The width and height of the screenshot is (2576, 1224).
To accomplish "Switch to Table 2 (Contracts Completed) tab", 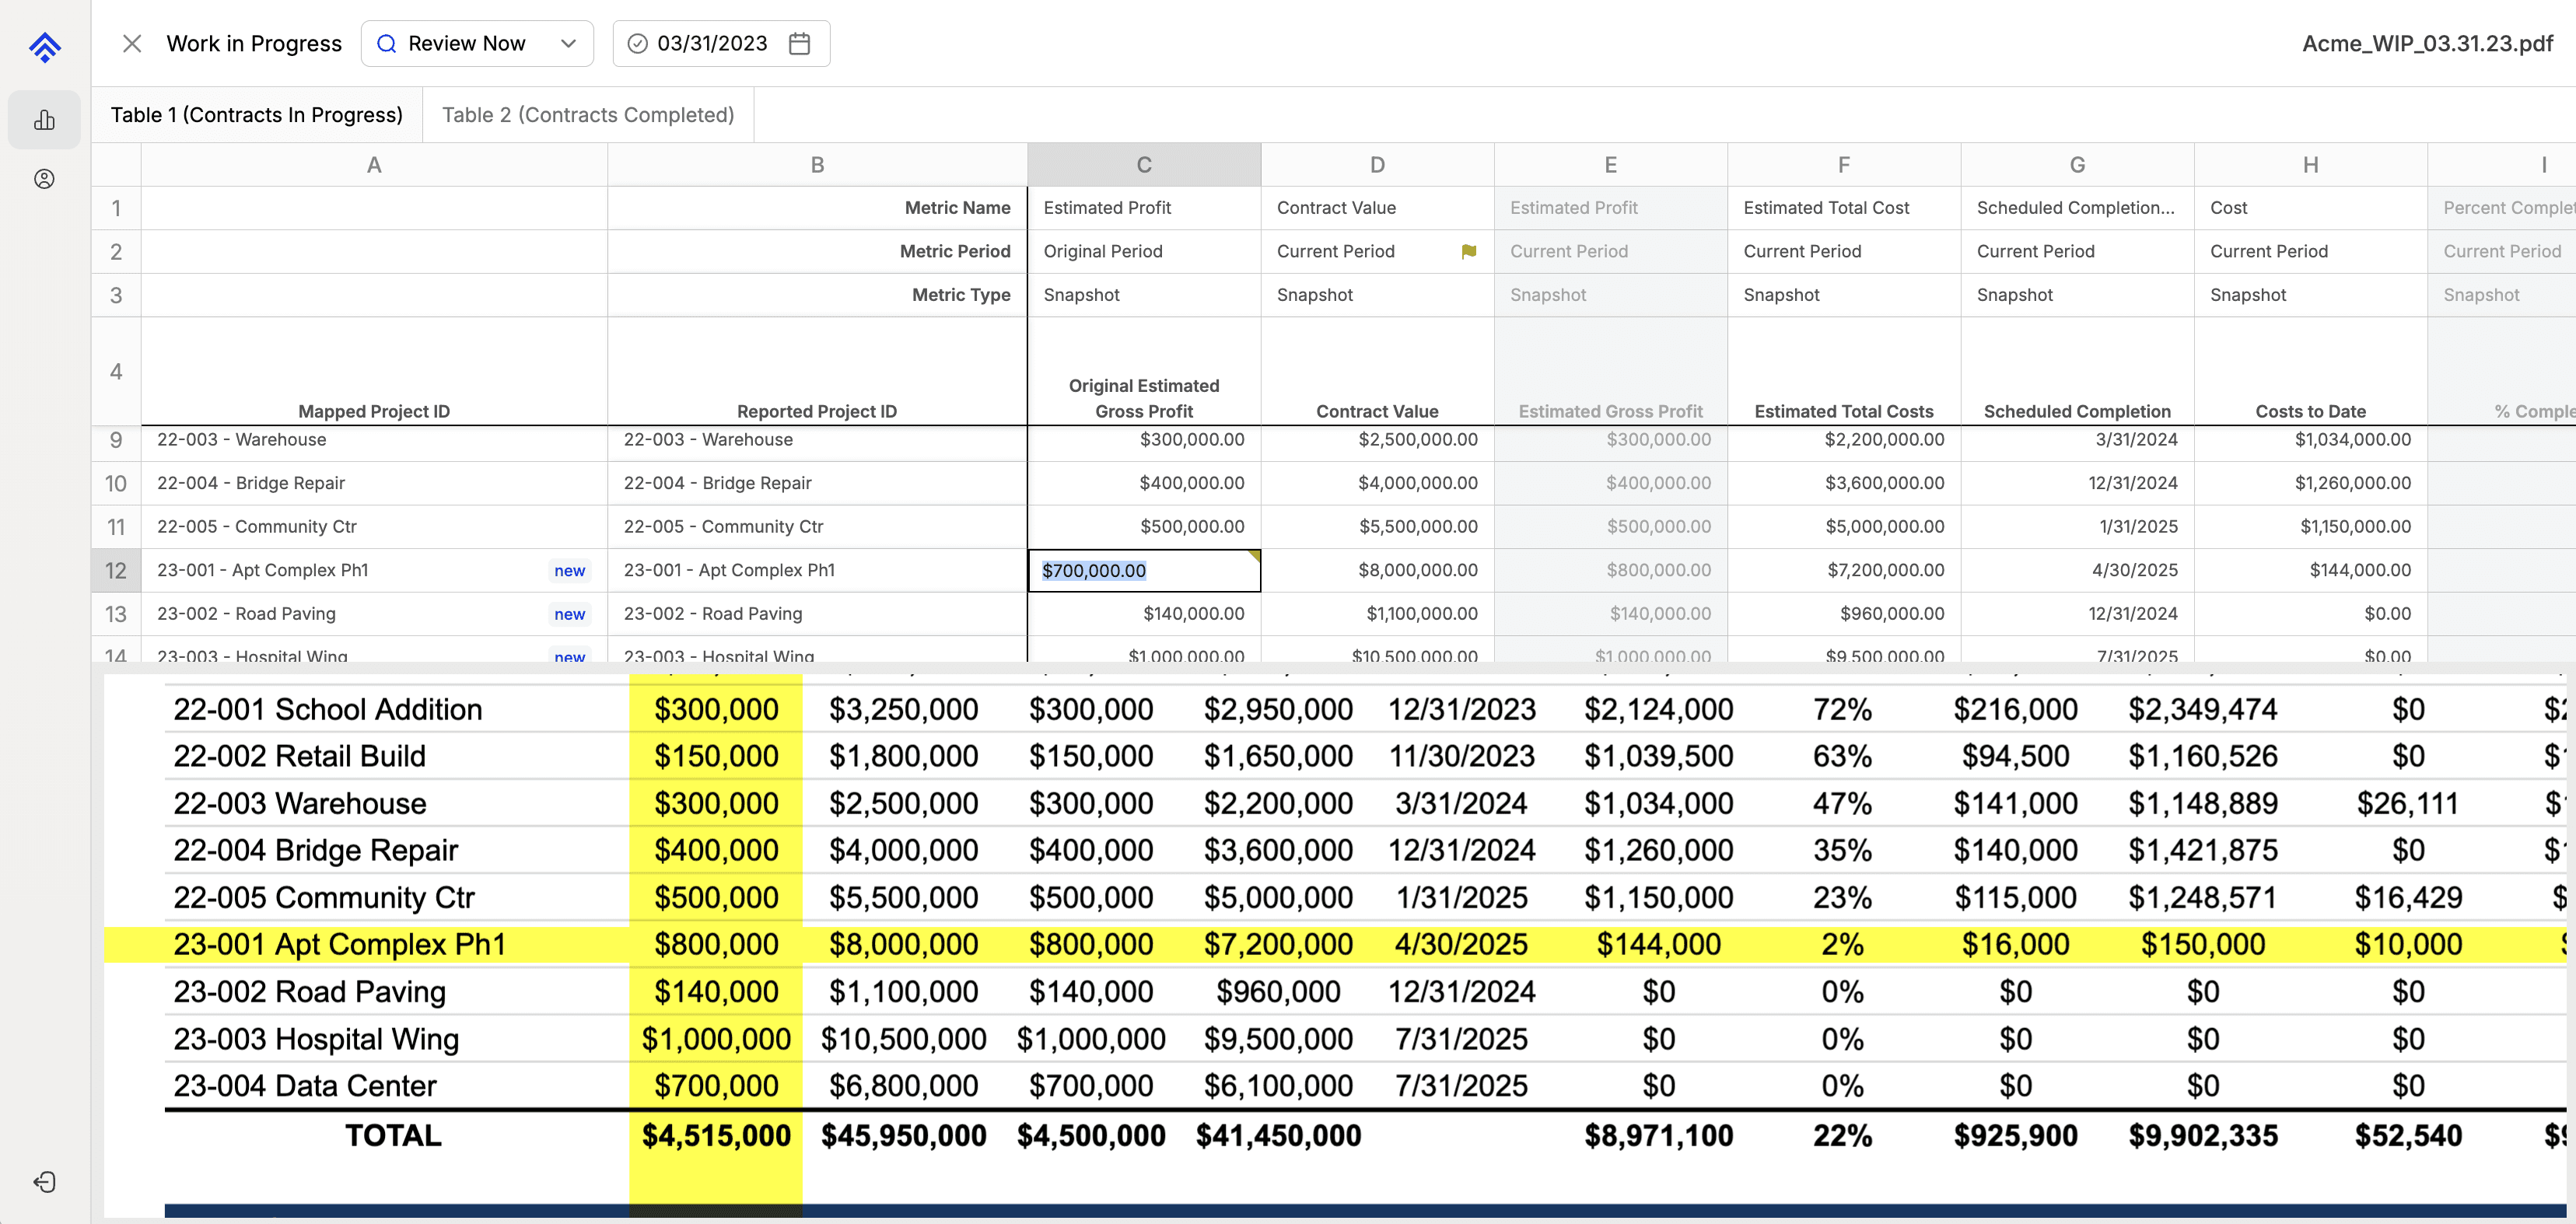I will coord(588,115).
